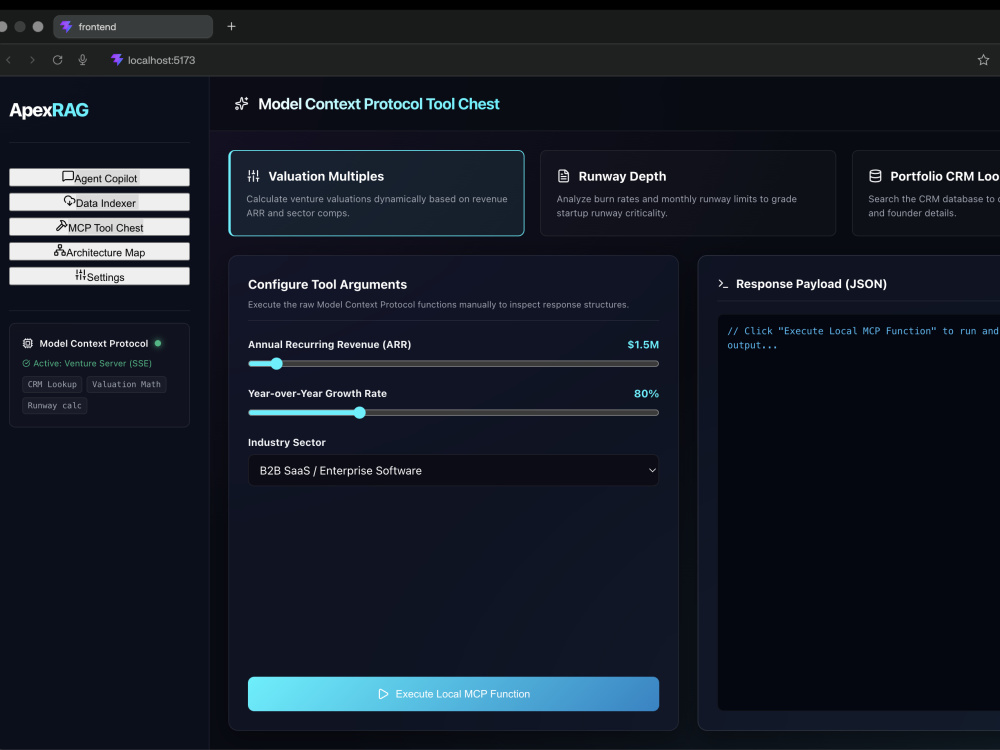
Task: Click the document icon on Runway Depth
Action: [x=563, y=176]
